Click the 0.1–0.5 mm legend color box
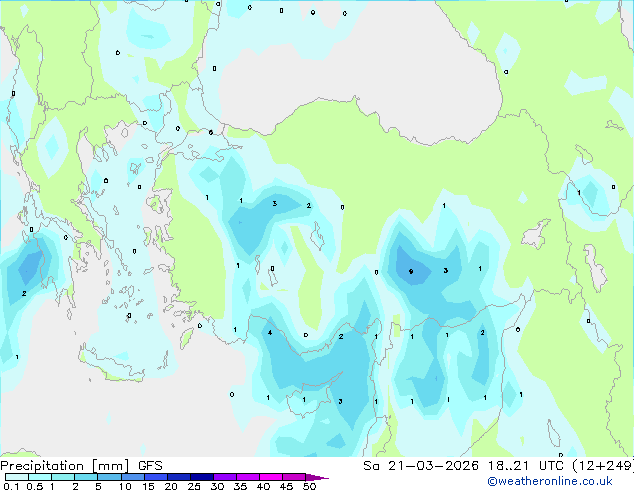This screenshot has width=634, height=490. pos(17,477)
